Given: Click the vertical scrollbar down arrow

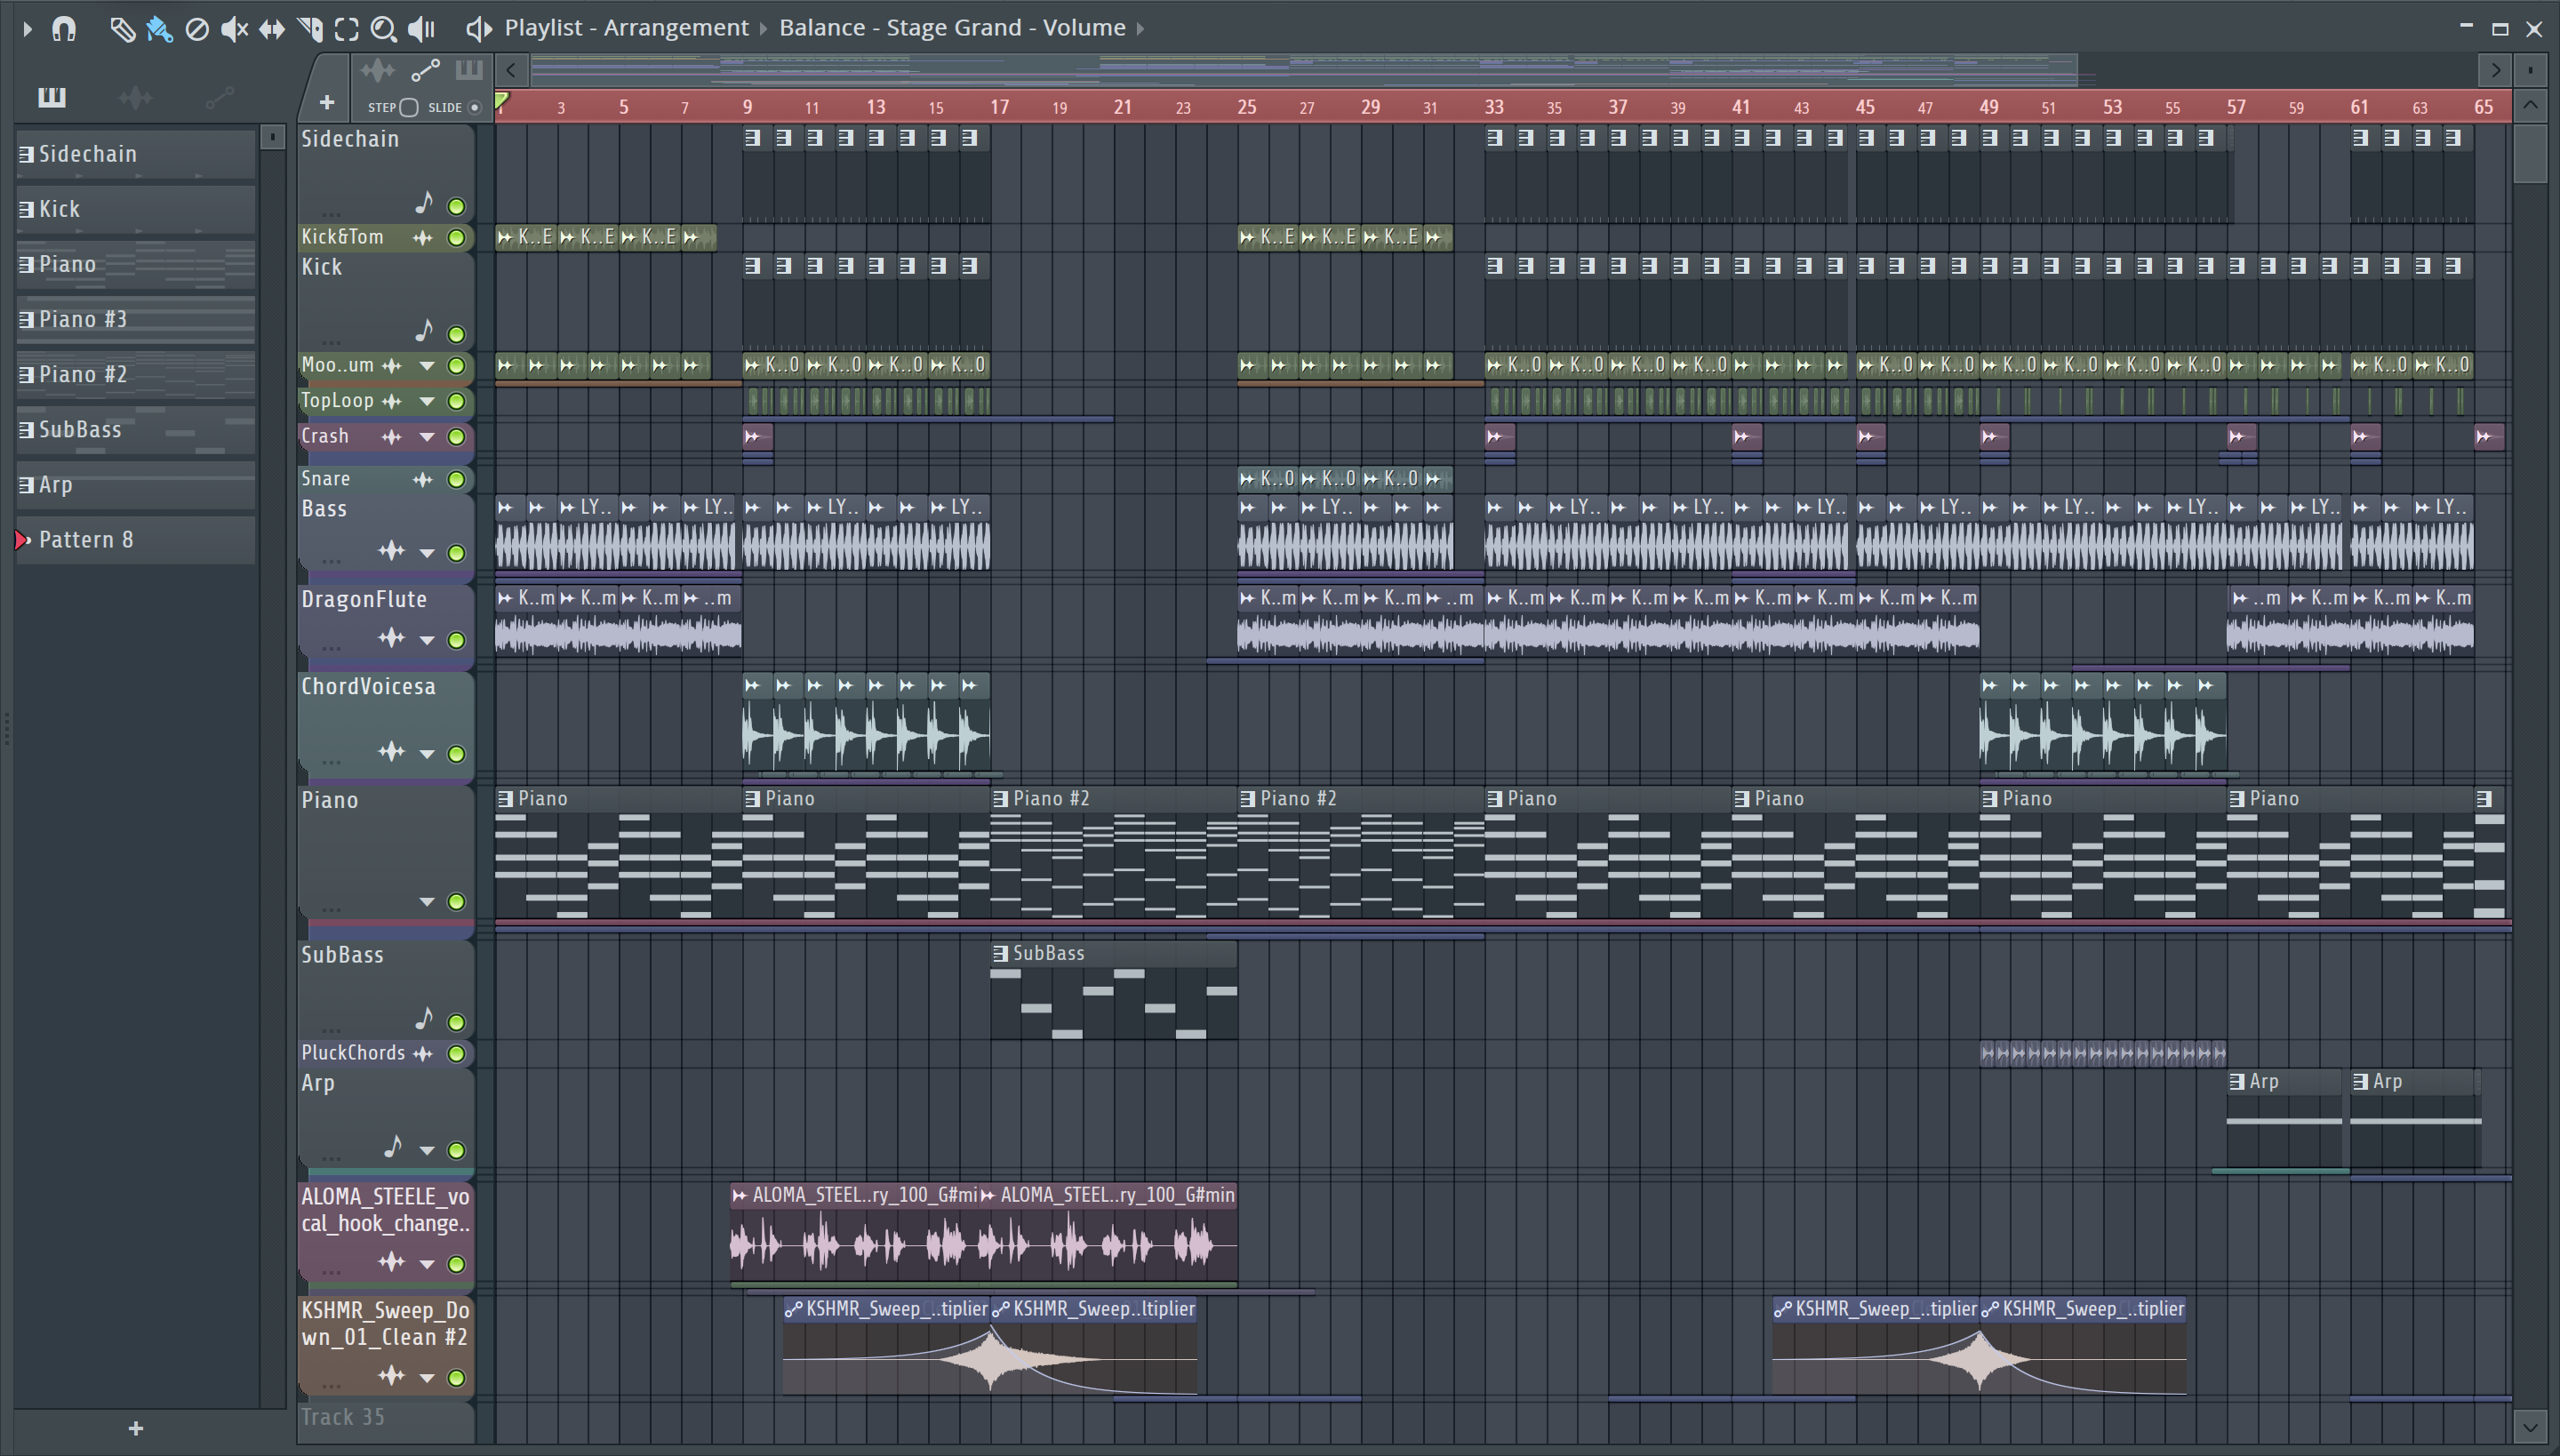Looking at the screenshot, I should [2530, 1426].
